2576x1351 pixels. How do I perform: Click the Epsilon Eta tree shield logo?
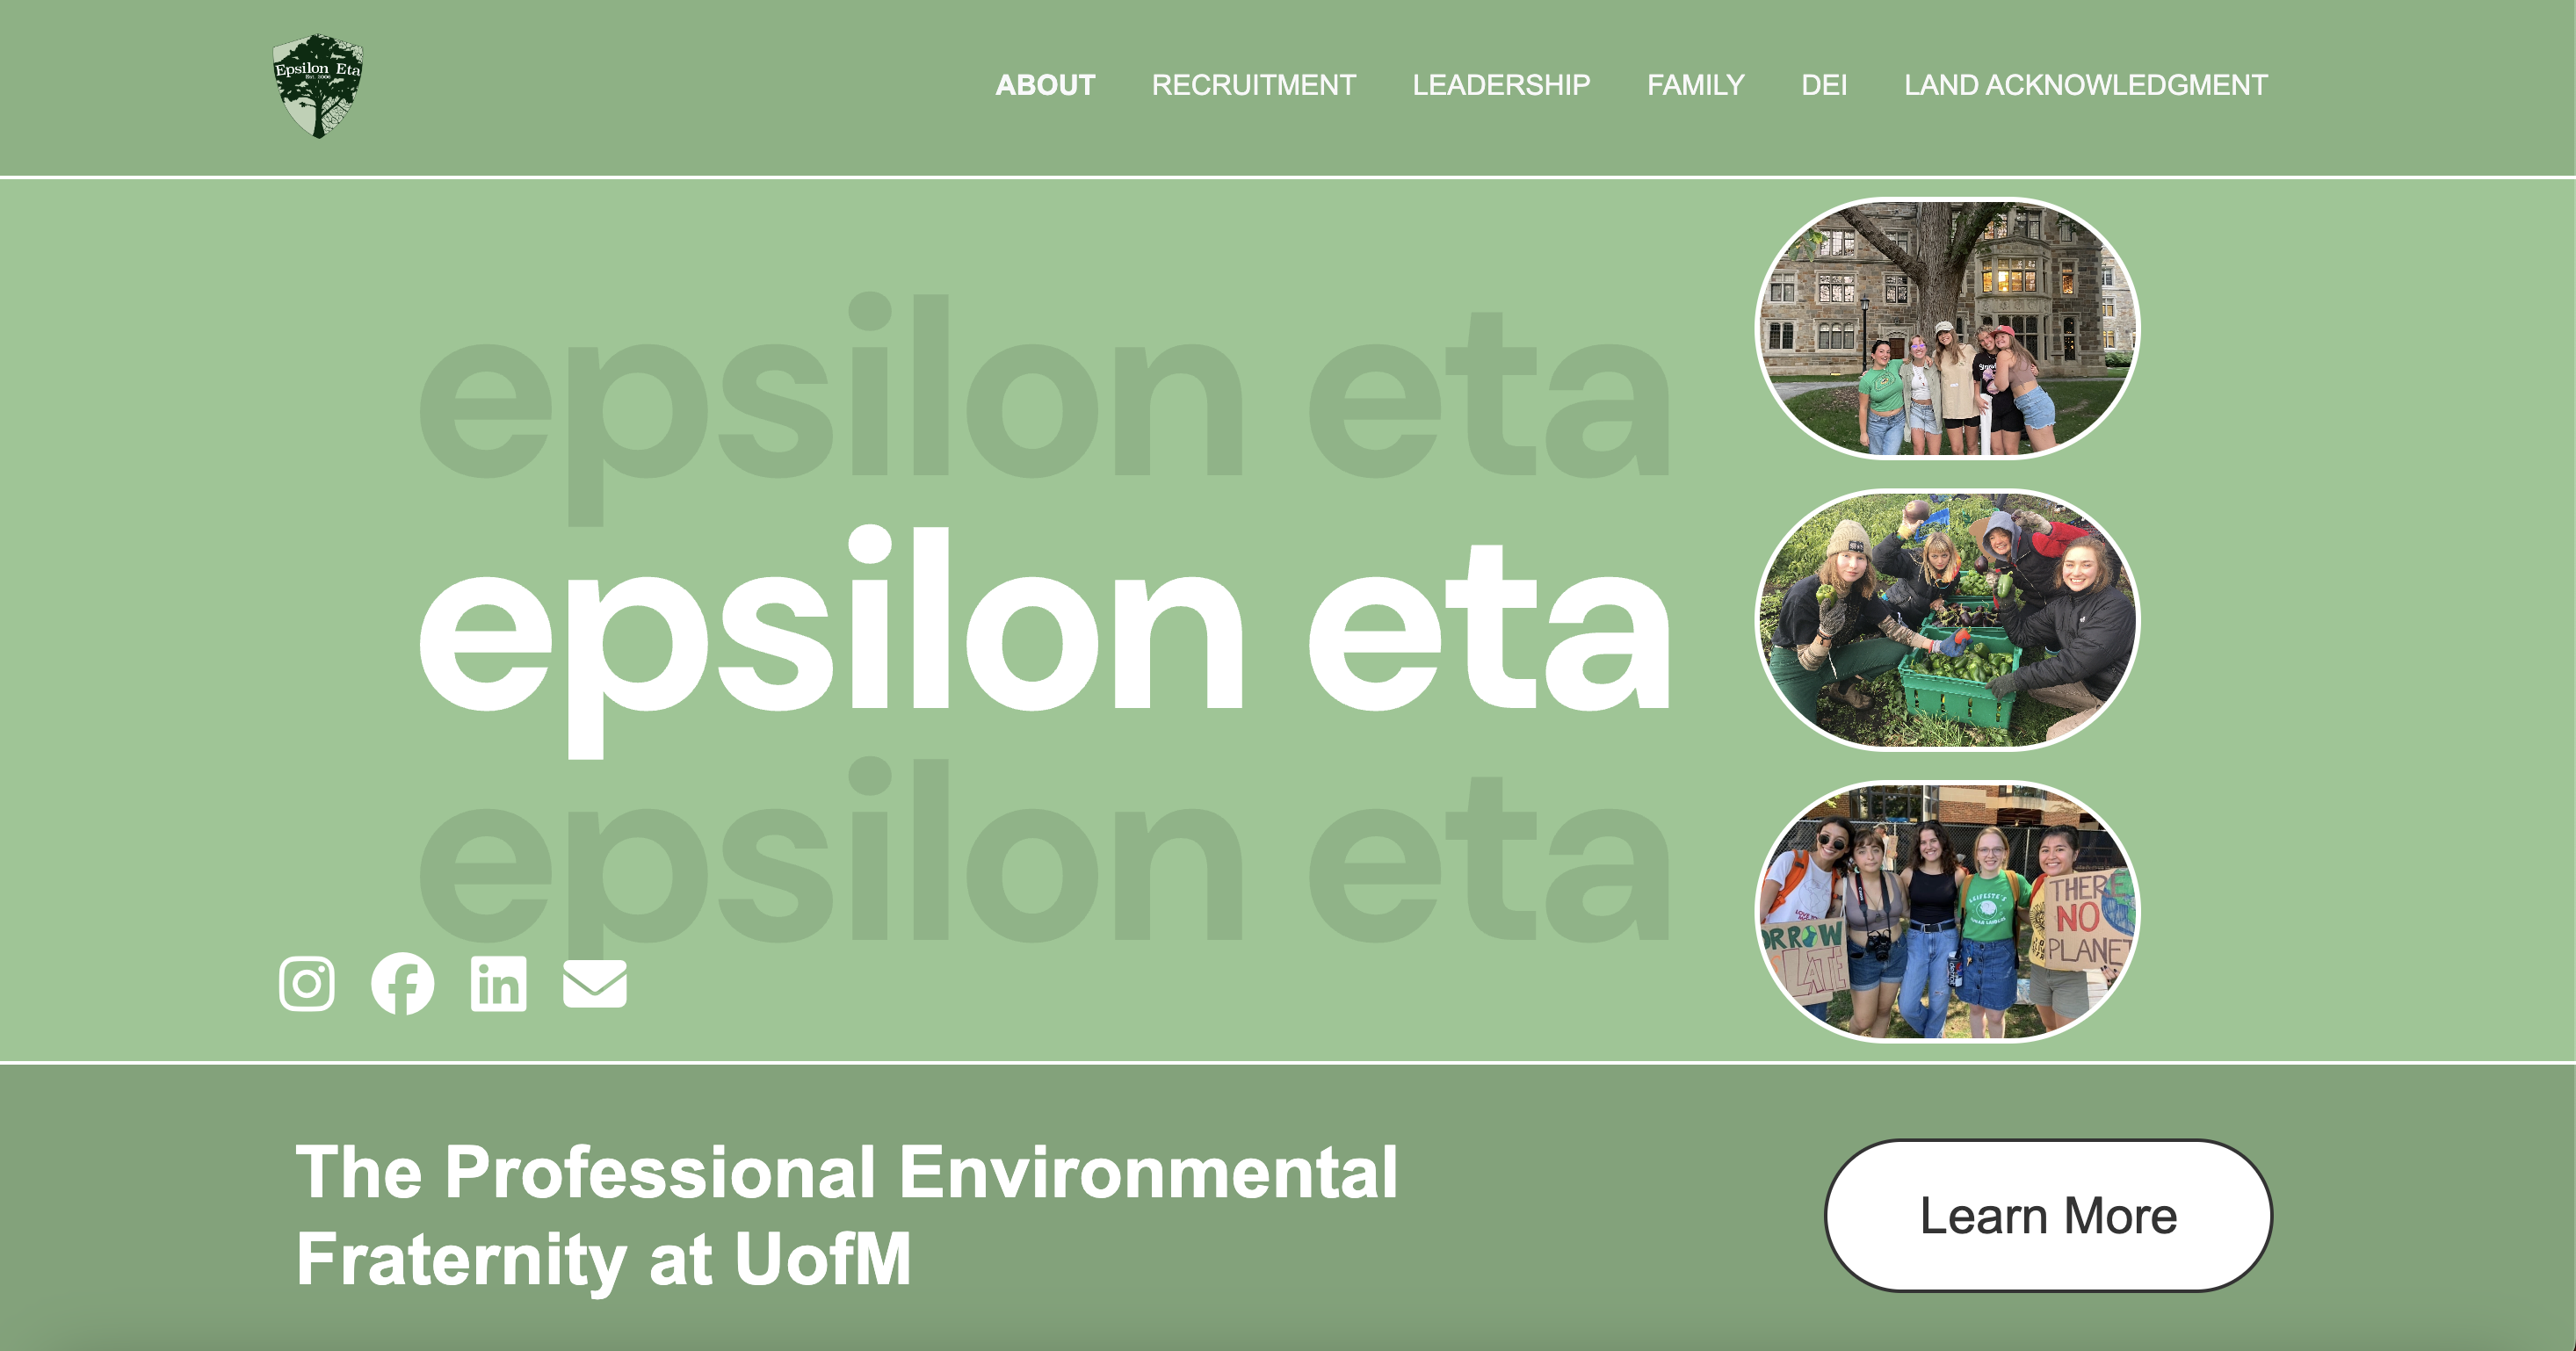318,86
